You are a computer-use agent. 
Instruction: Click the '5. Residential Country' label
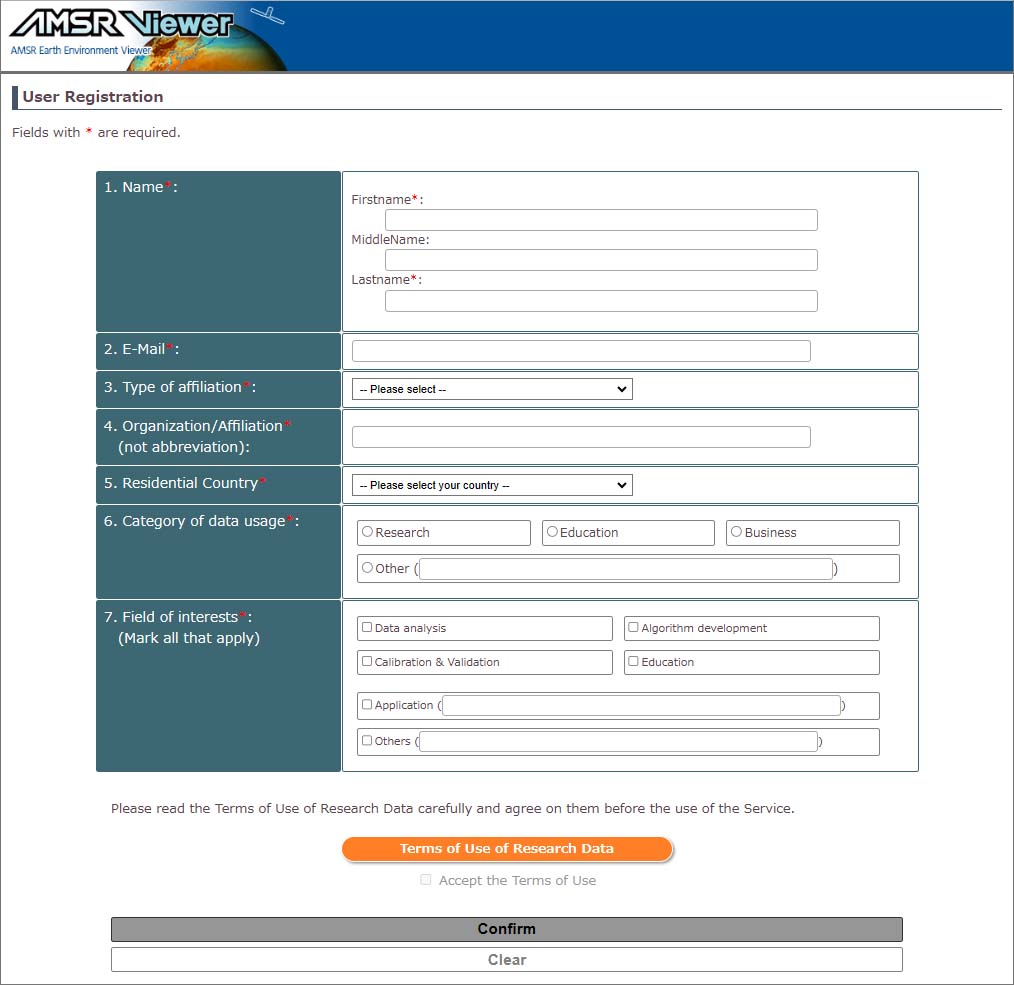[x=185, y=483]
